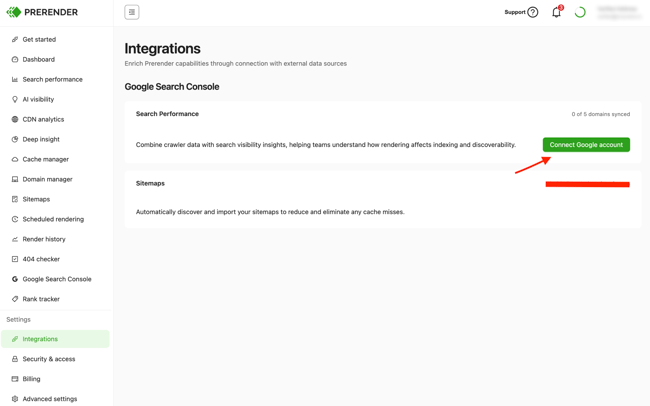Click the 'Sitemaps' card title
The height and width of the screenshot is (406, 650).
click(x=150, y=183)
